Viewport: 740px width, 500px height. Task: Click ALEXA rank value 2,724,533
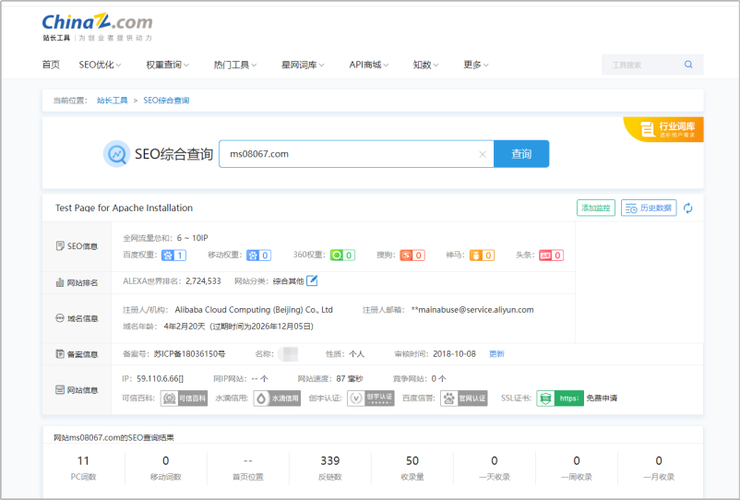pyautogui.click(x=203, y=281)
